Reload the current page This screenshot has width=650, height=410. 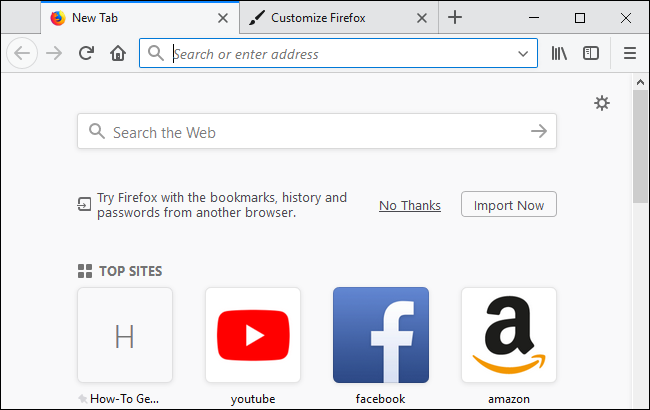87,54
